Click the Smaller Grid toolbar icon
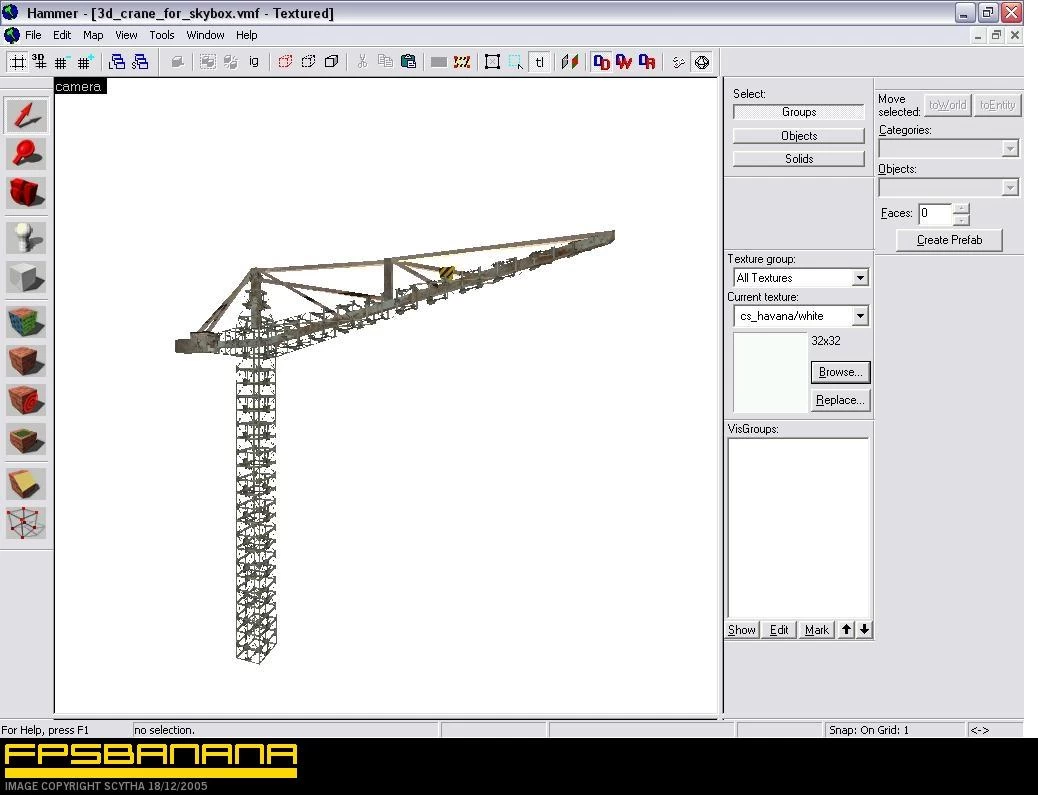This screenshot has height=795, width=1038. click(x=61, y=62)
